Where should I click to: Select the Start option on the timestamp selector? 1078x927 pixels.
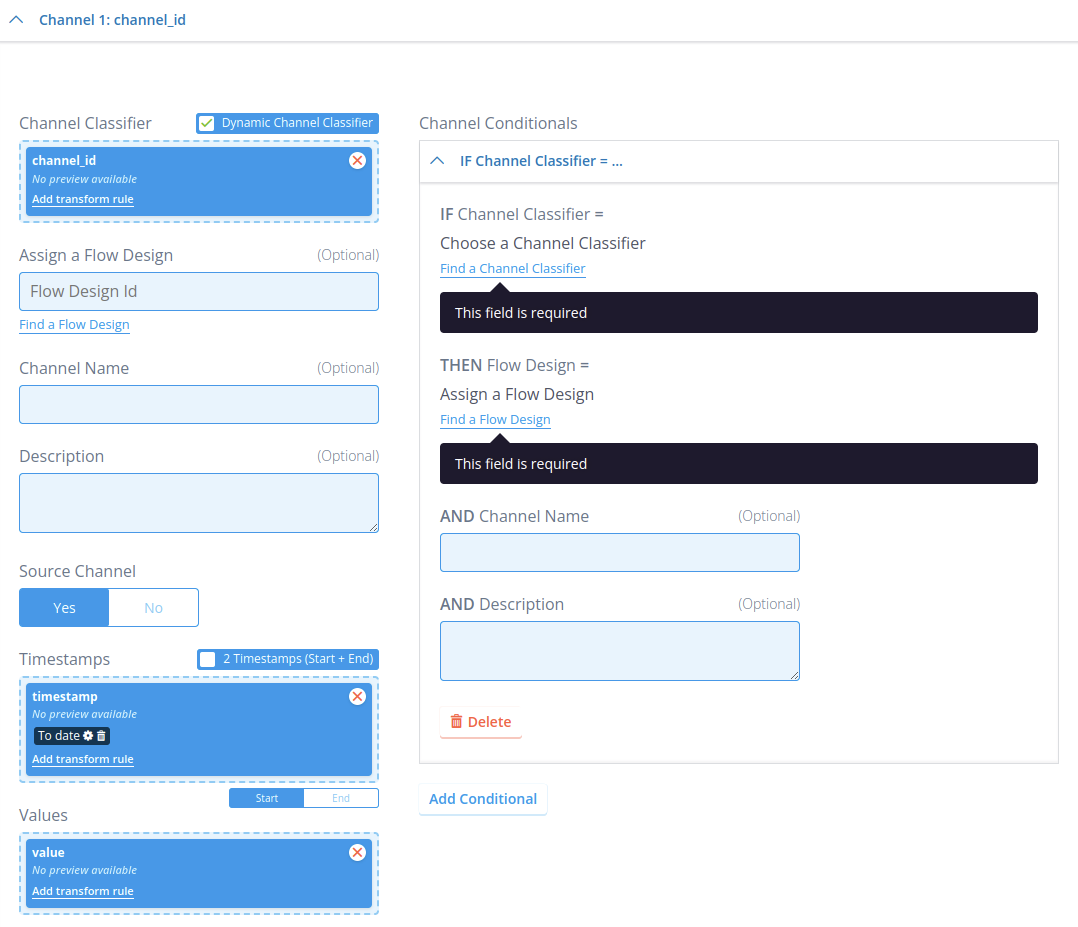point(266,798)
